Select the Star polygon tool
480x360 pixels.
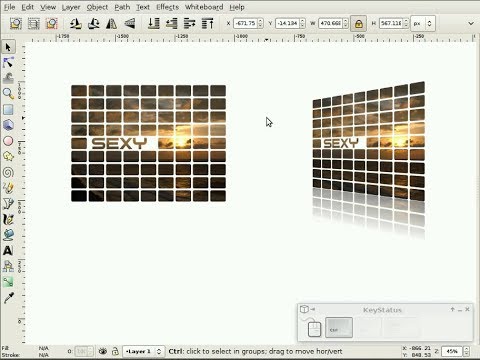click(8, 156)
